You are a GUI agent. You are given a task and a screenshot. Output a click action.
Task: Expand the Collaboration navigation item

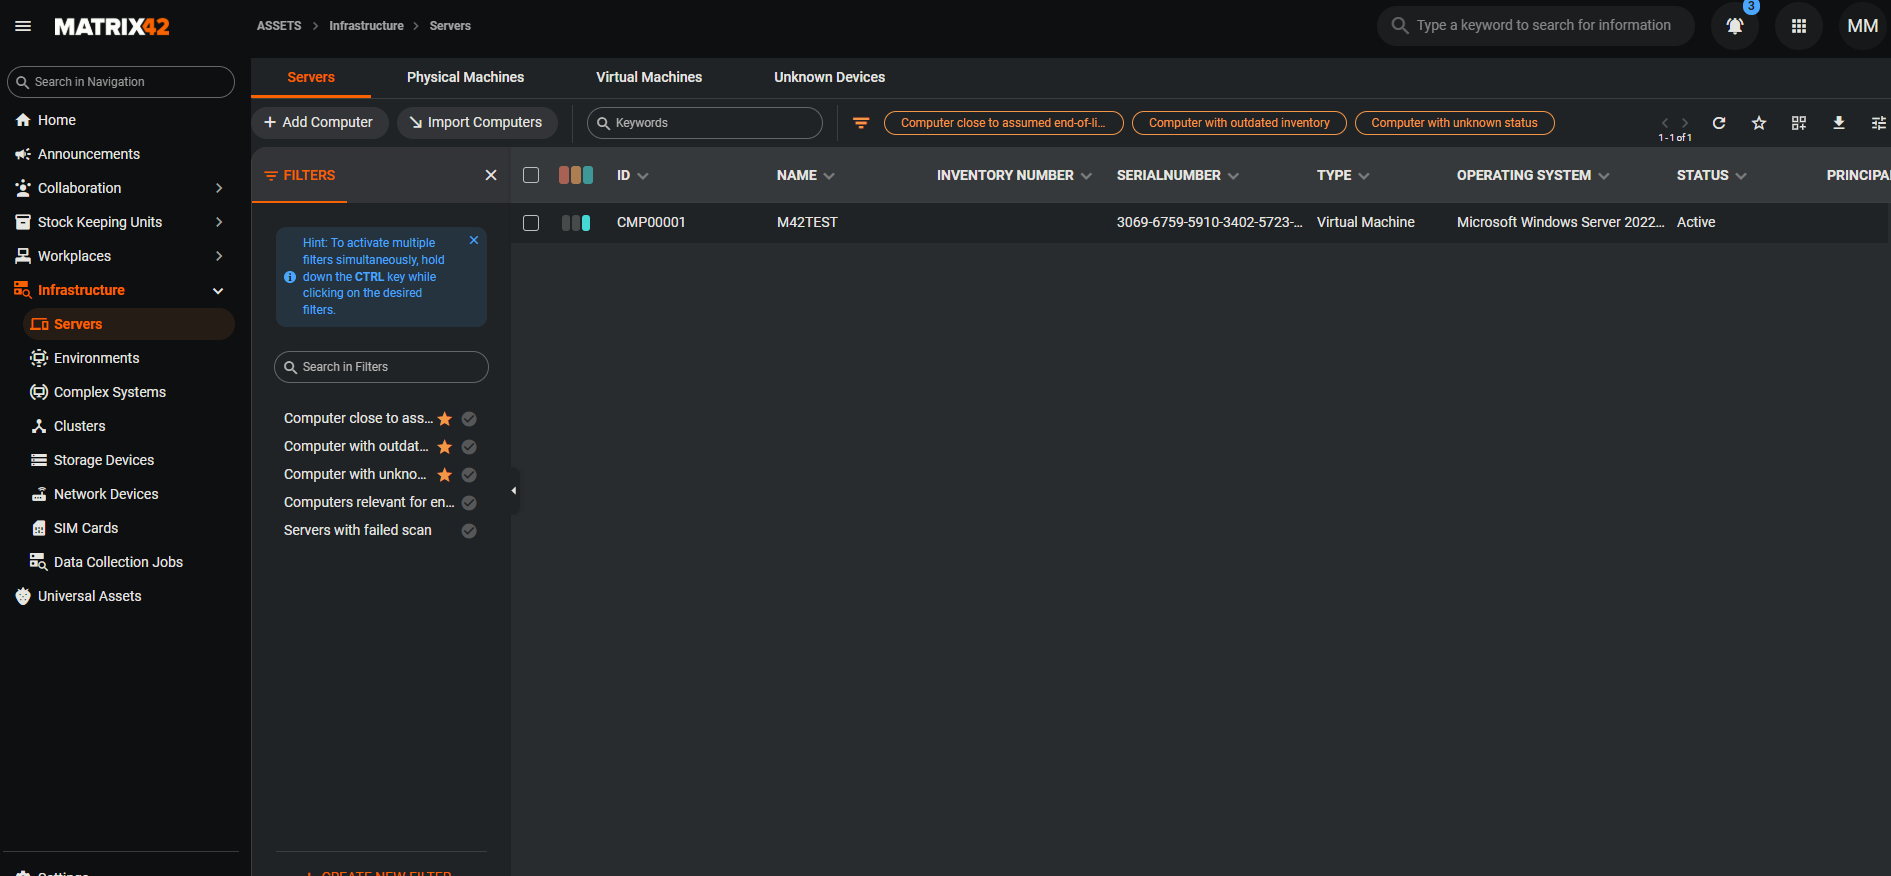[x=219, y=188]
